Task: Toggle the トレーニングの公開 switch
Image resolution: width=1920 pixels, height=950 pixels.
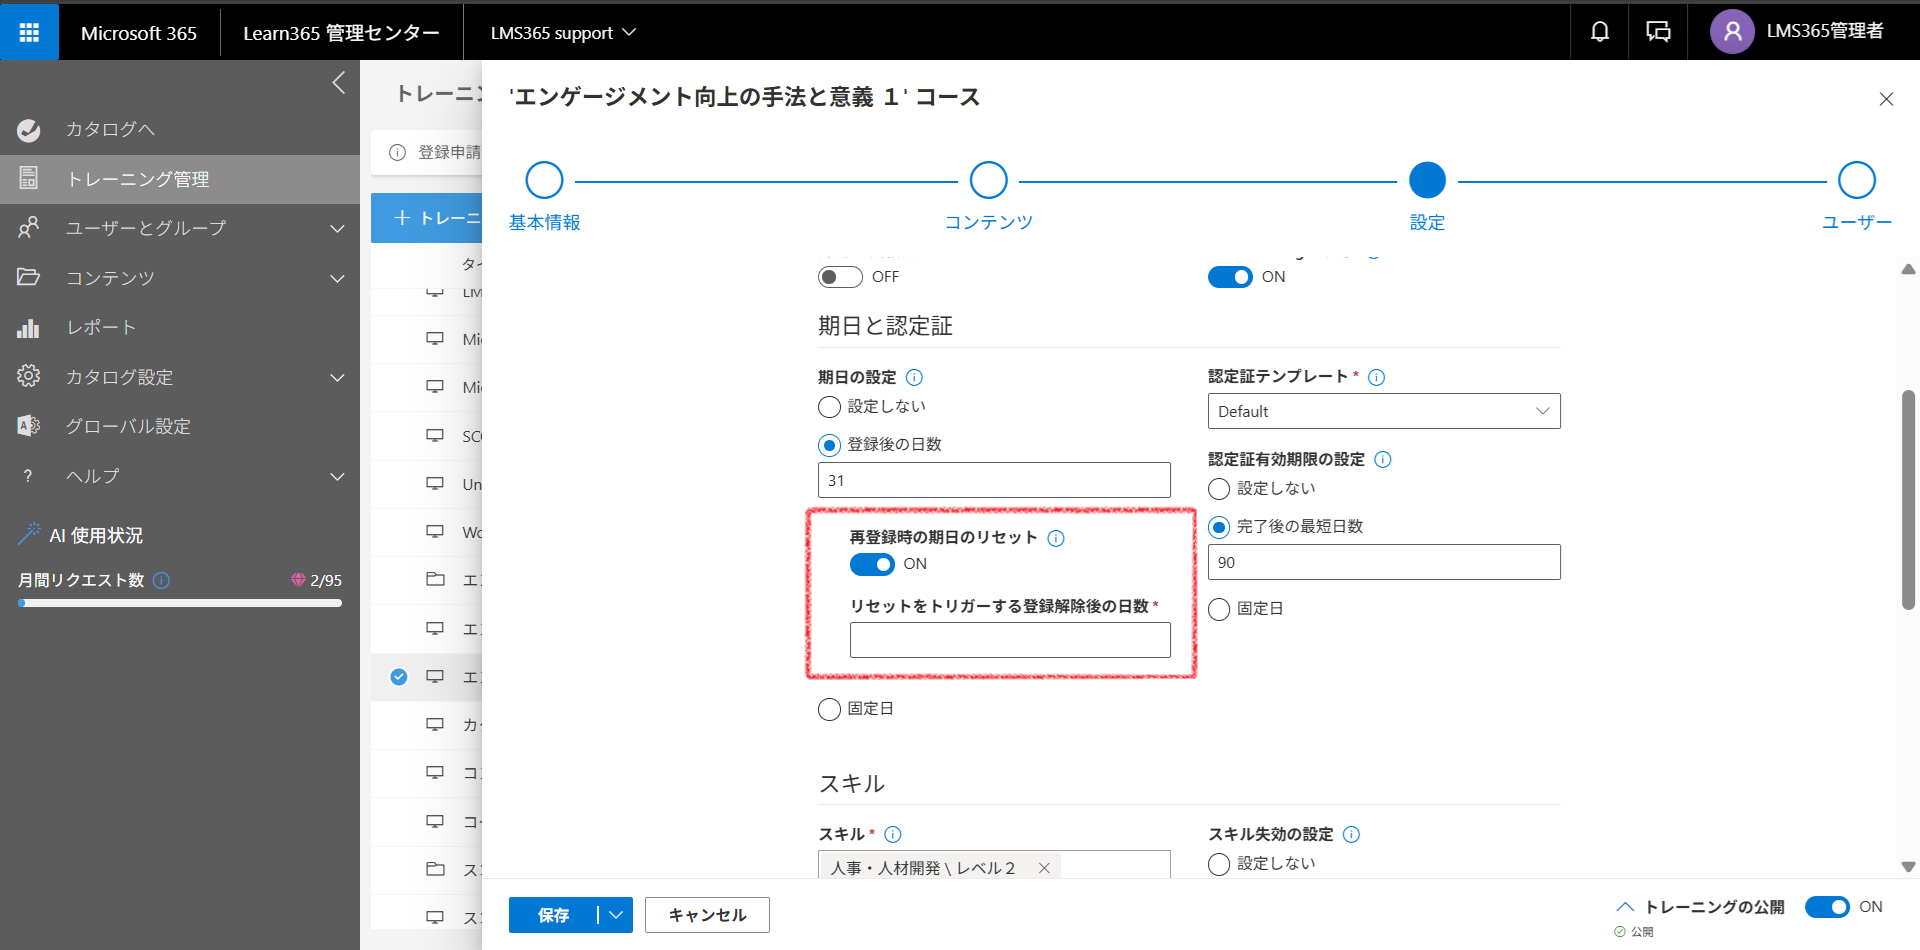Action: pyautogui.click(x=1827, y=907)
